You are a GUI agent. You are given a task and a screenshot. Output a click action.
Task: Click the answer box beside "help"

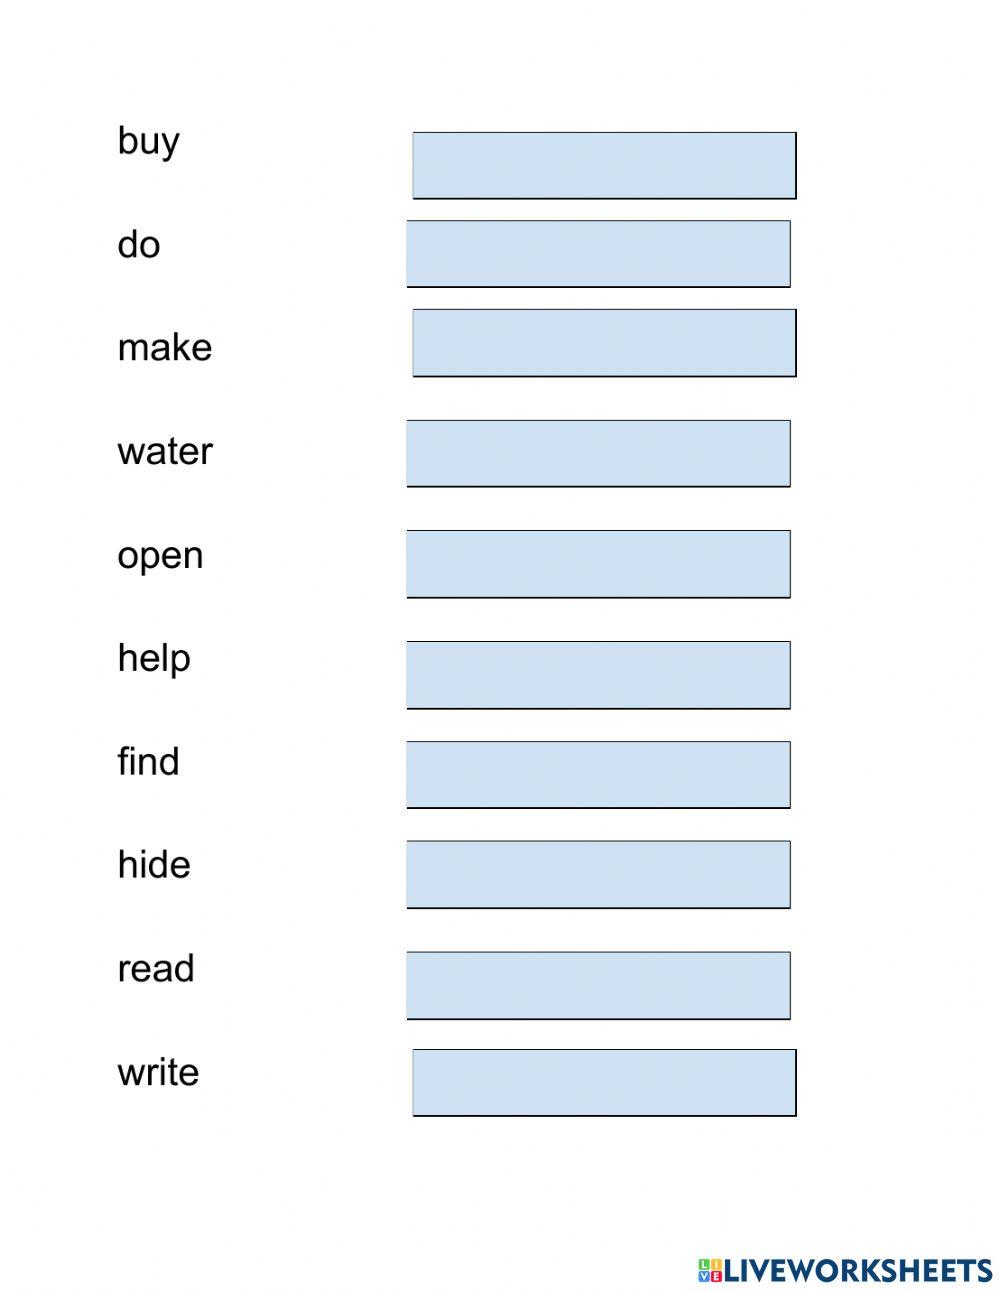point(598,675)
